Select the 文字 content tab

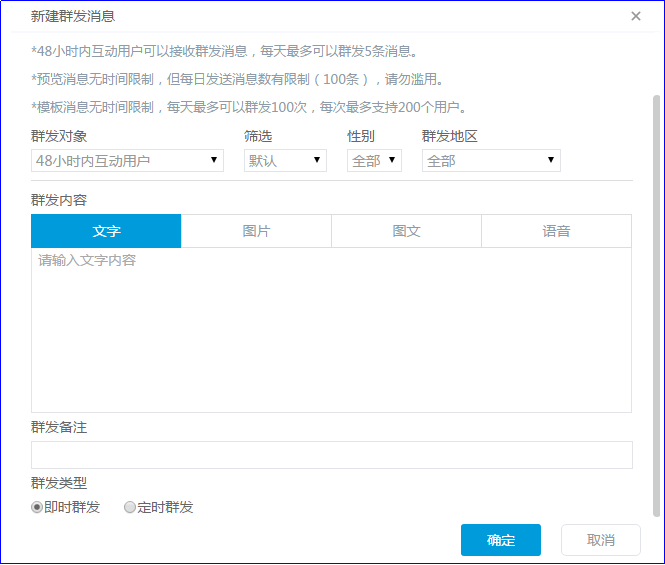coord(106,231)
